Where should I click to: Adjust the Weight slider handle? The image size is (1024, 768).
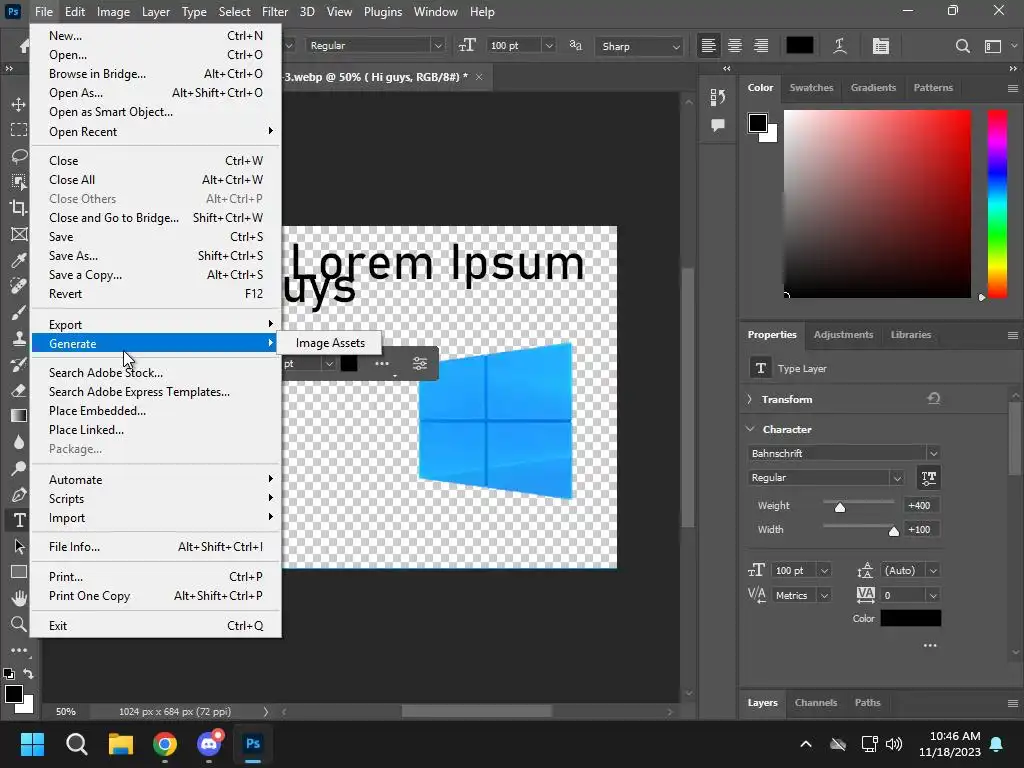click(x=840, y=507)
